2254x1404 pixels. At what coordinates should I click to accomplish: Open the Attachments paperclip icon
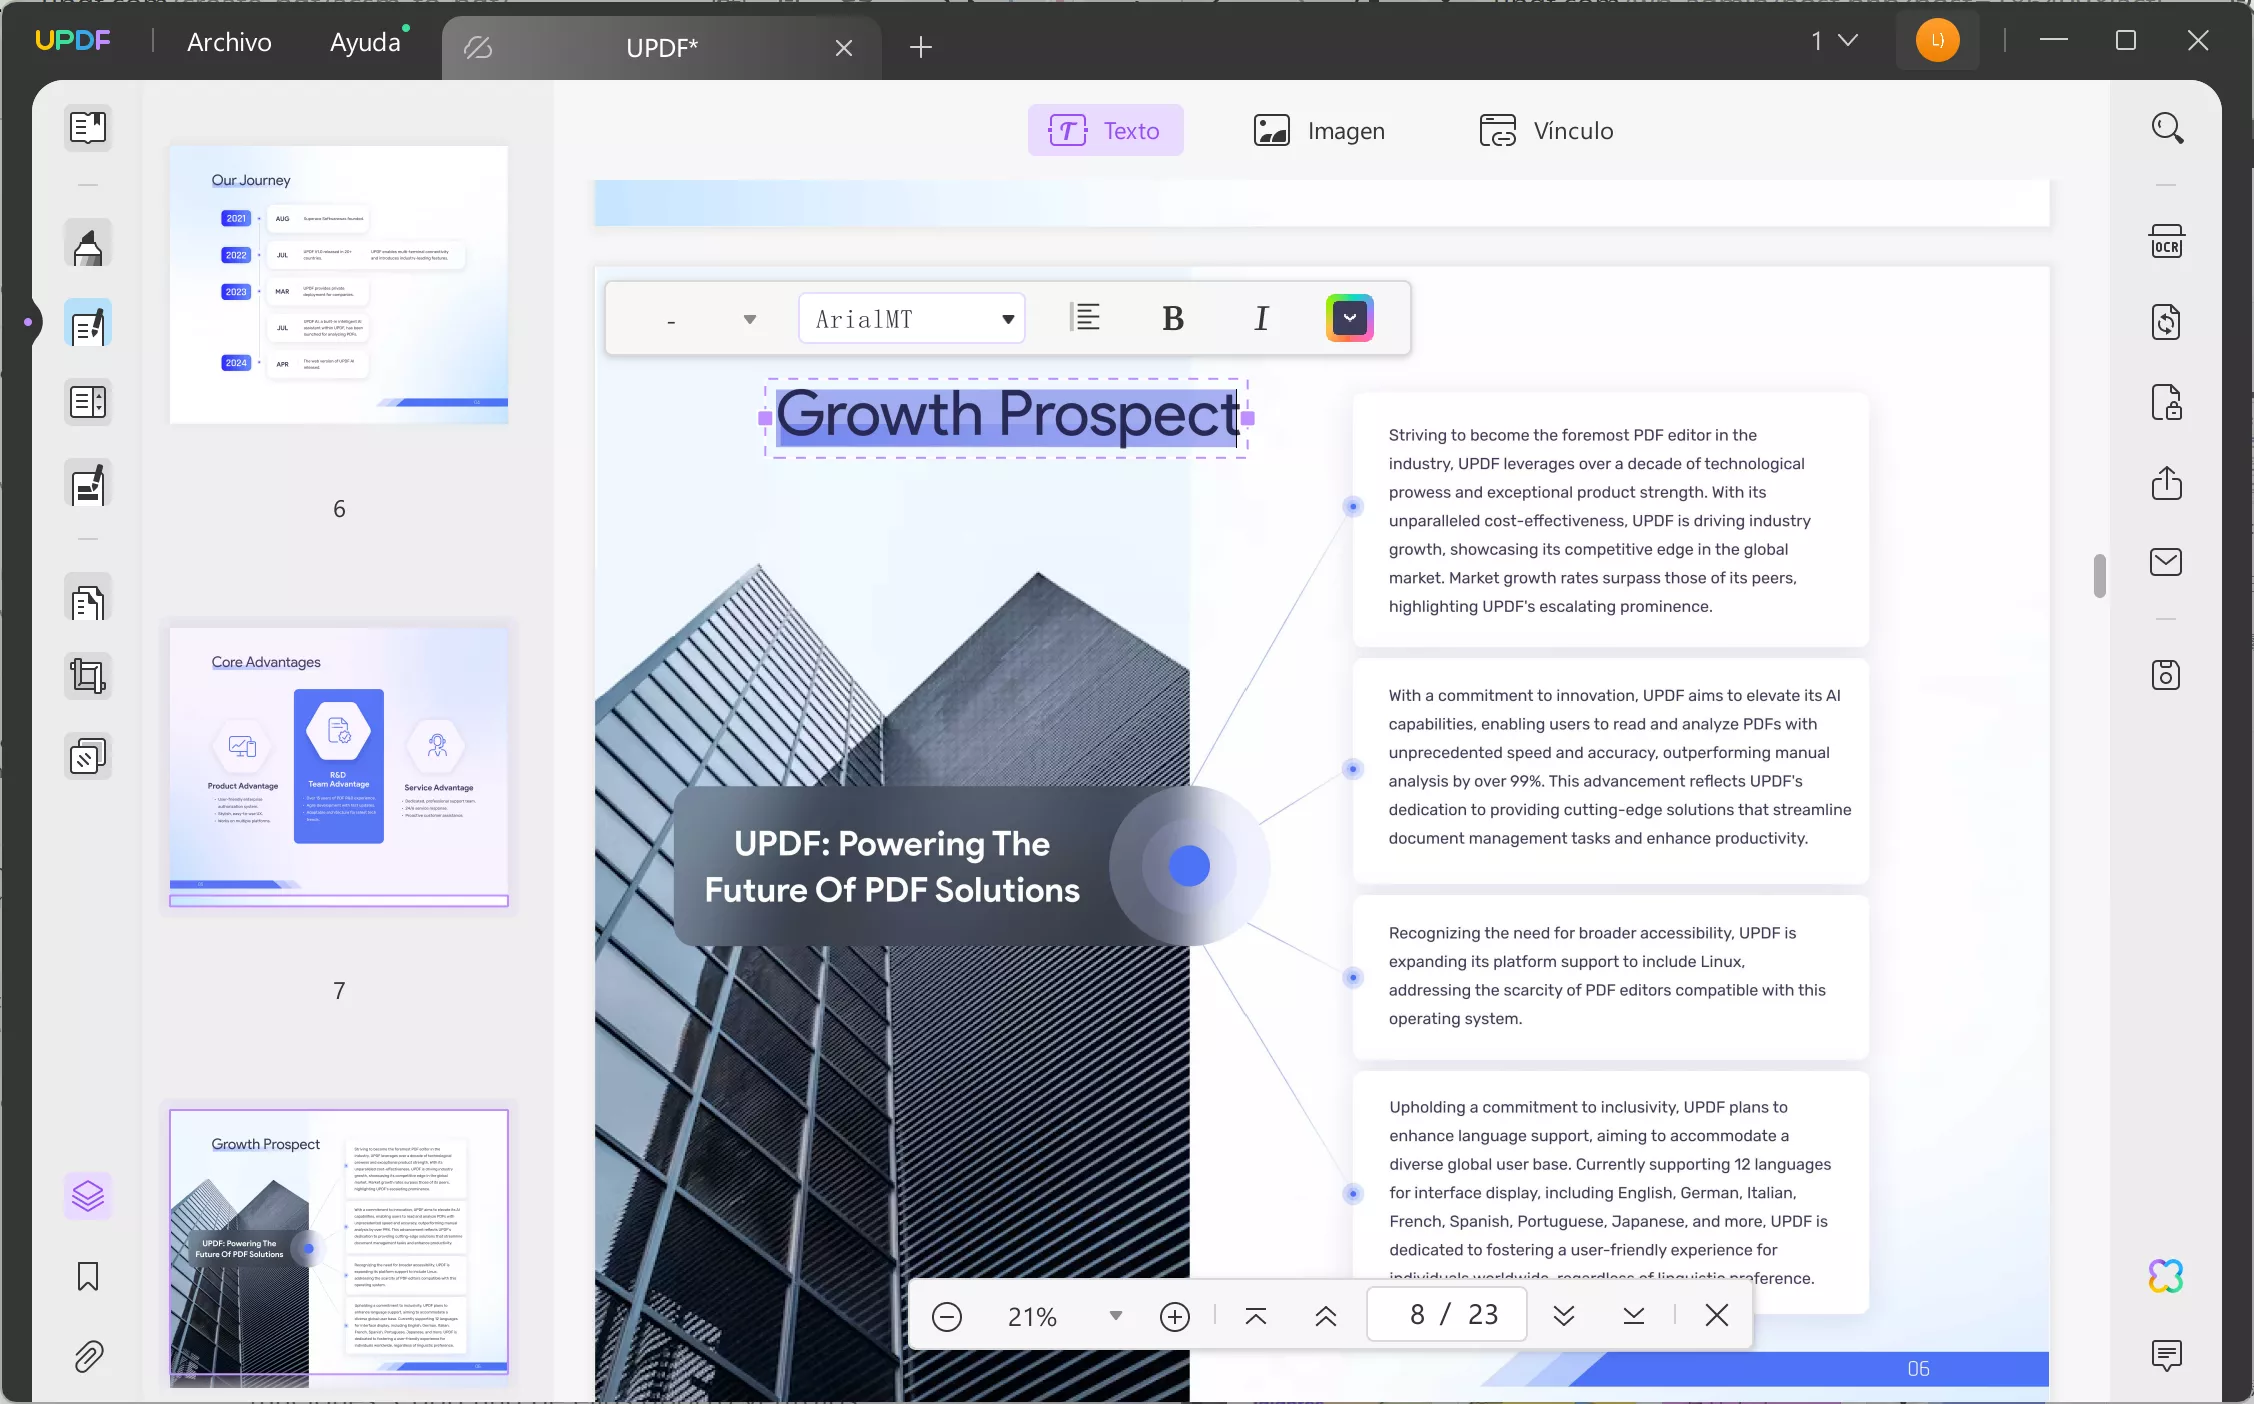coord(88,1357)
